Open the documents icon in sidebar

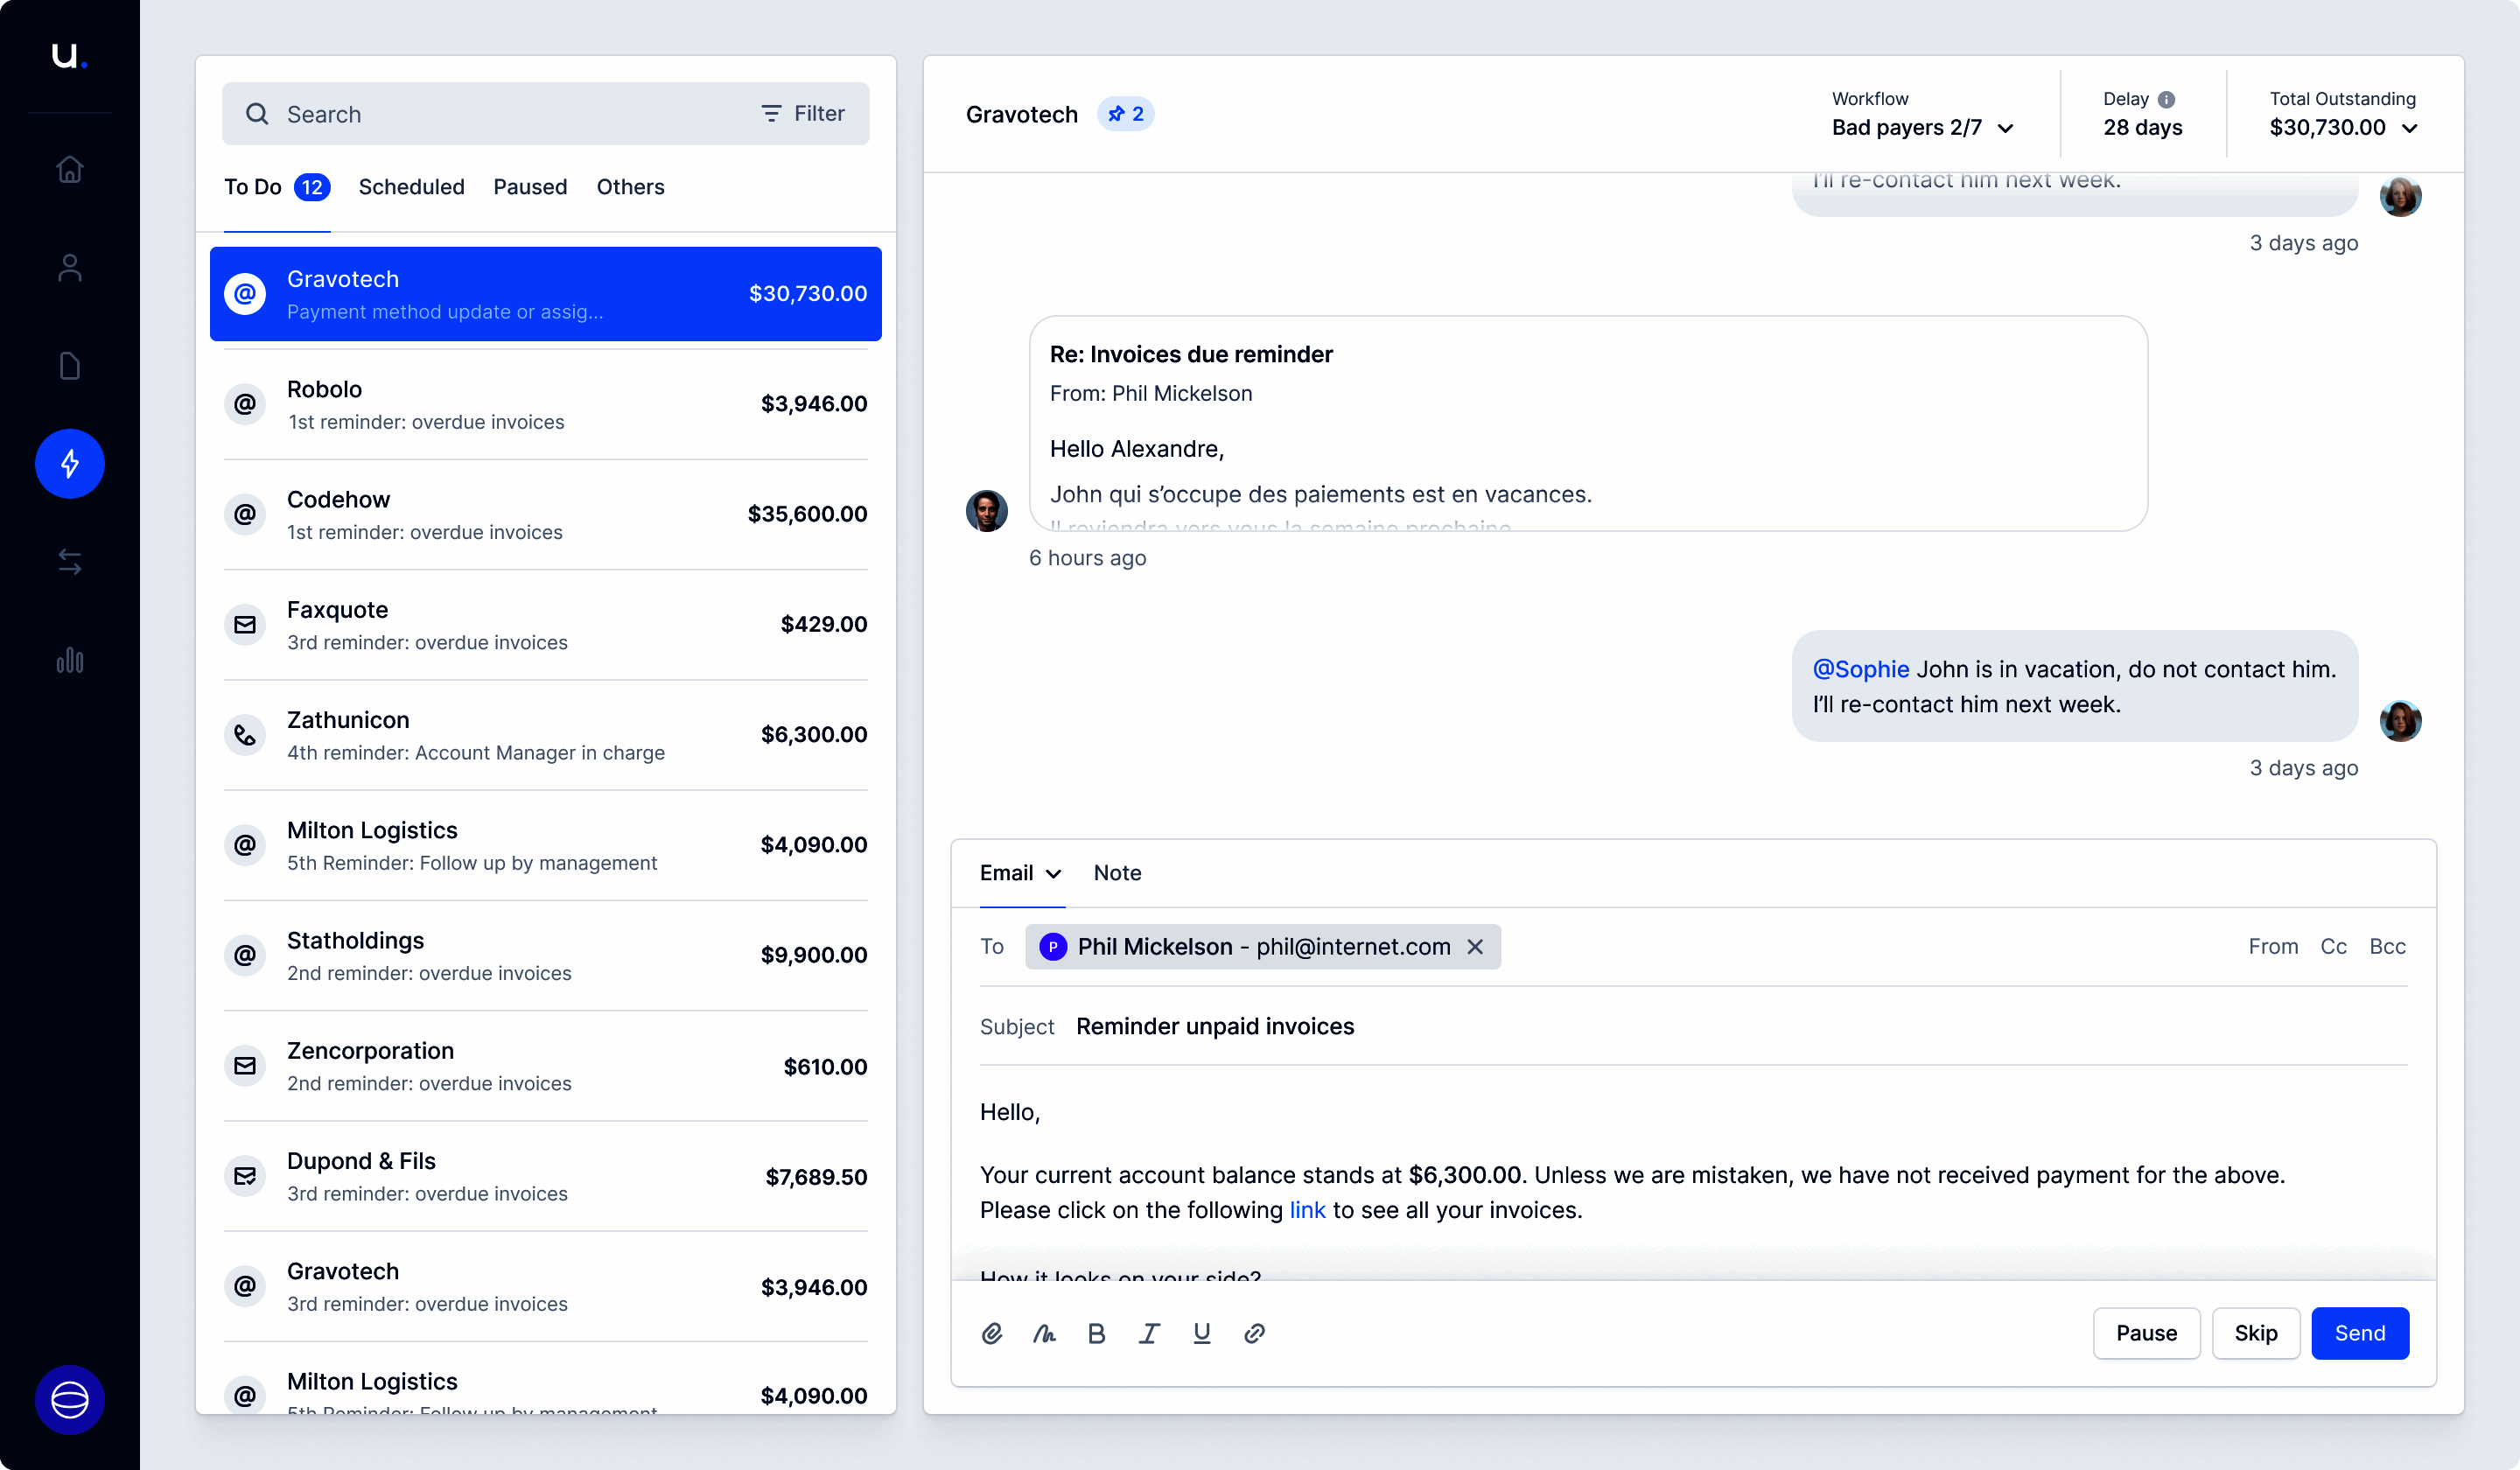click(69, 366)
